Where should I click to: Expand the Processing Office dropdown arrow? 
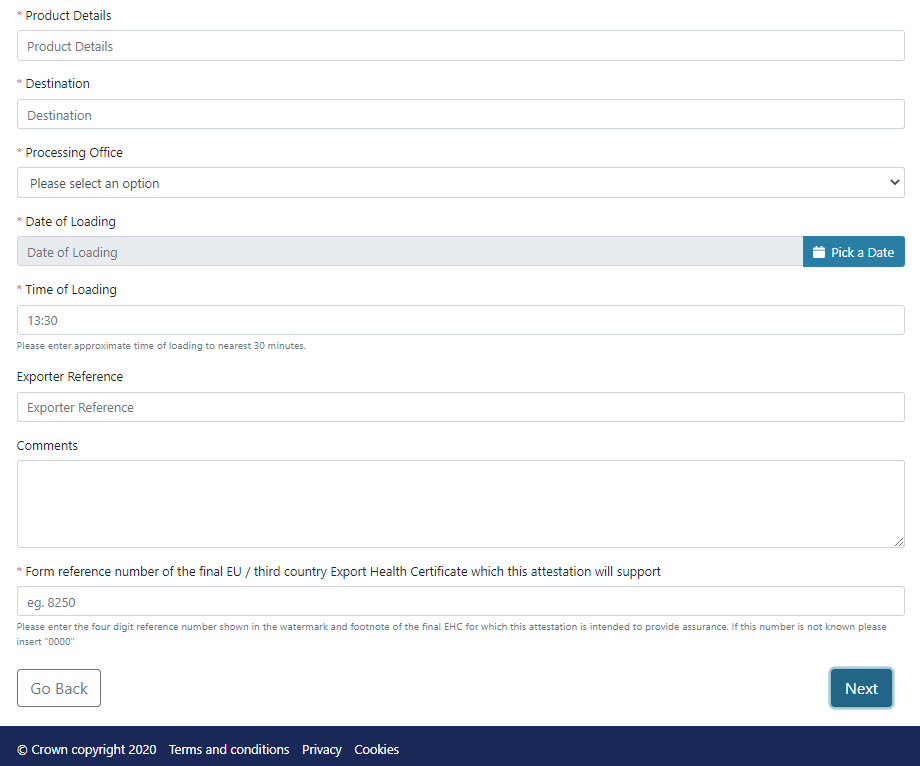(x=894, y=183)
